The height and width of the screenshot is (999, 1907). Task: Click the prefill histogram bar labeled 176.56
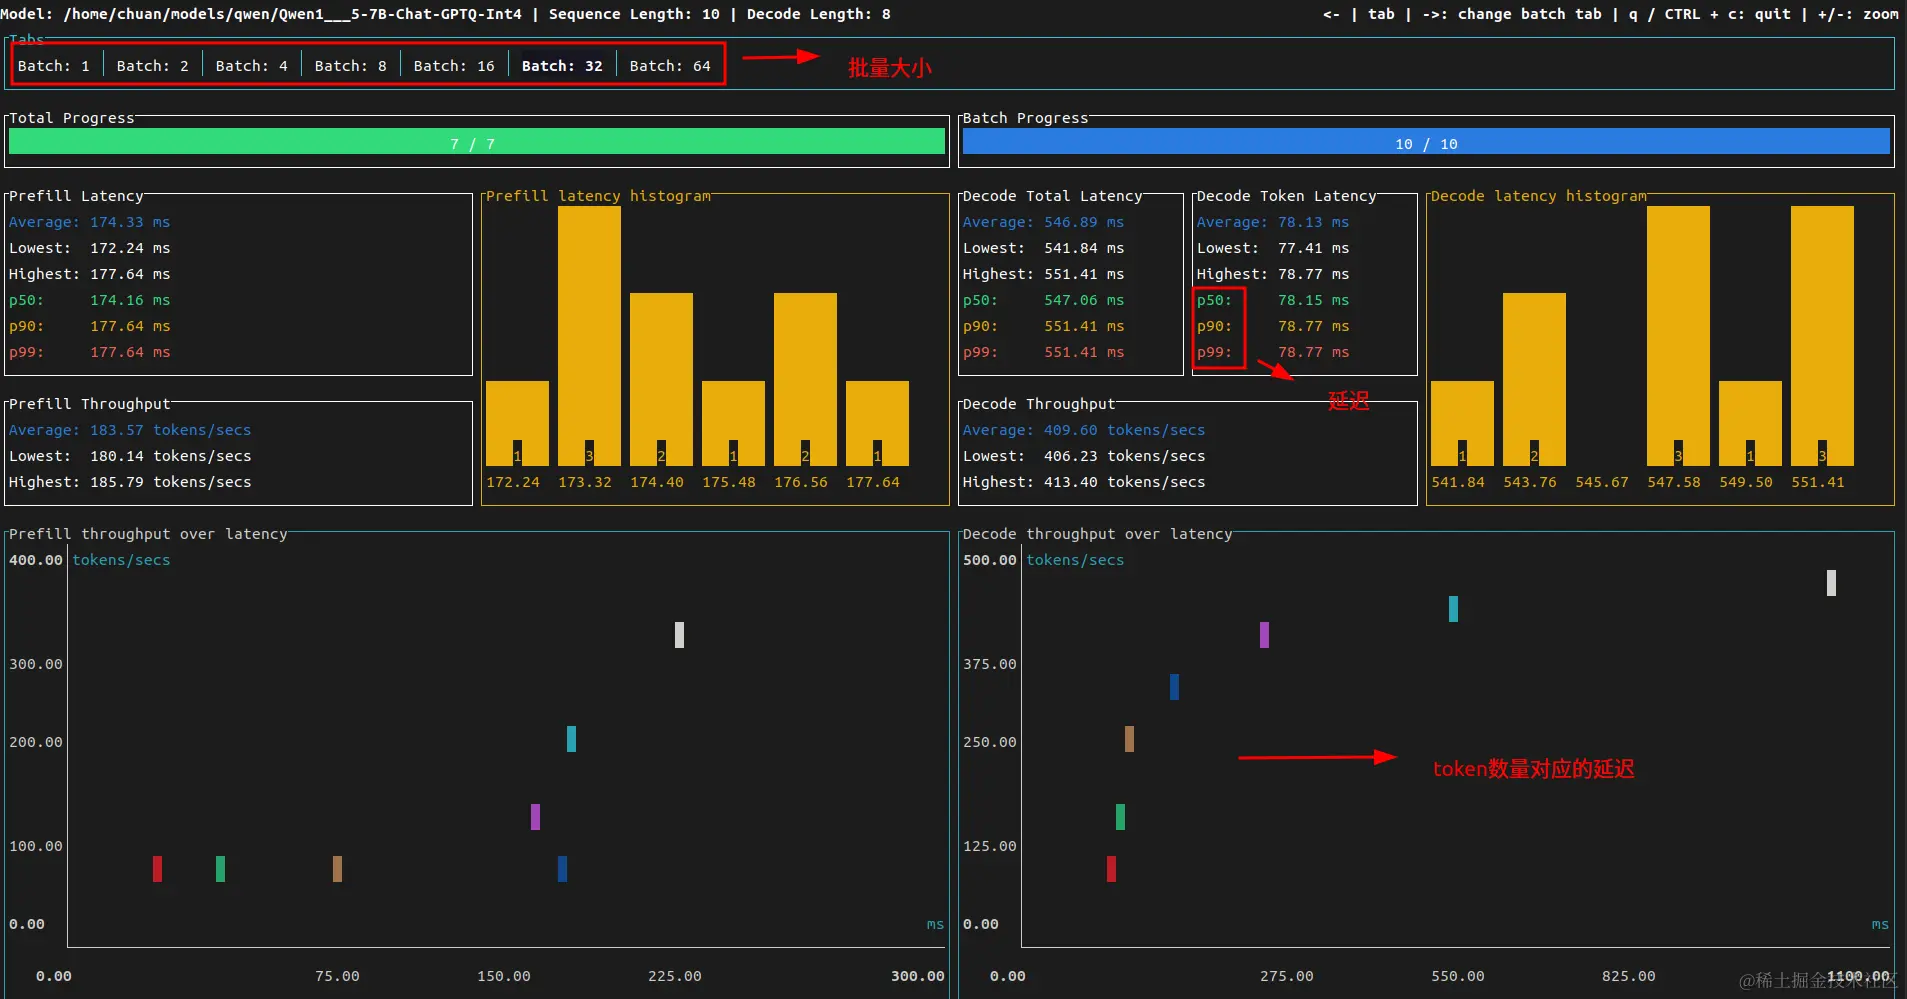pos(805,379)
